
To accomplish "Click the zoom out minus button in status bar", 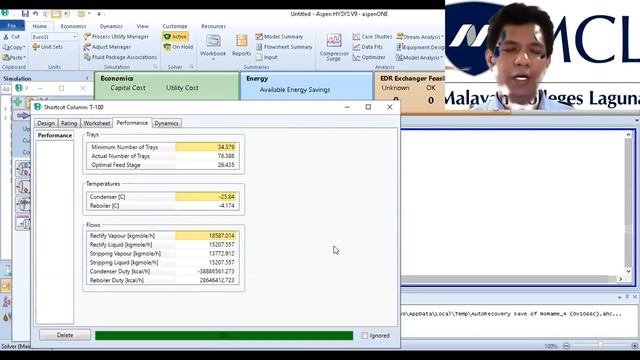I will click(566, 346).
